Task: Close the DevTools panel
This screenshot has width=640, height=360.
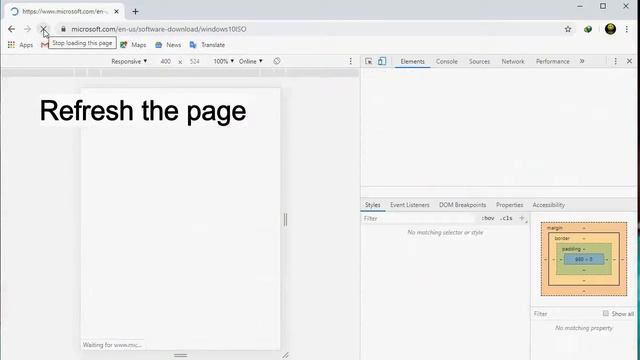Action: point(629,61)
